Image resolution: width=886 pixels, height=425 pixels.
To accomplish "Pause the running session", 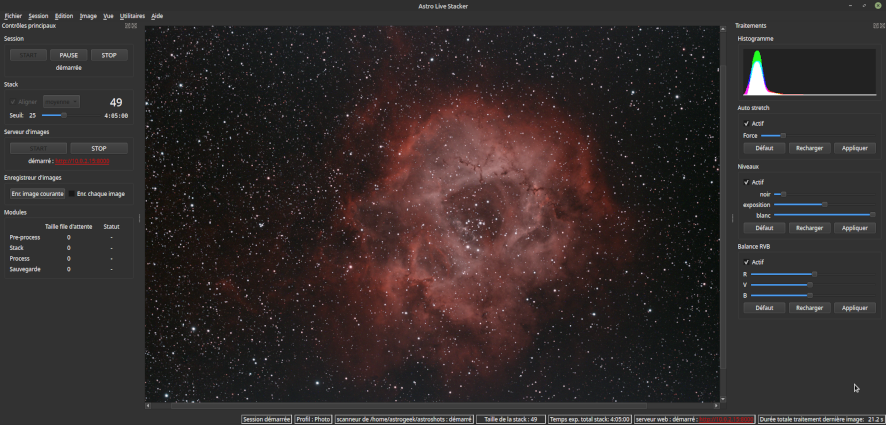I will point(69,55).
